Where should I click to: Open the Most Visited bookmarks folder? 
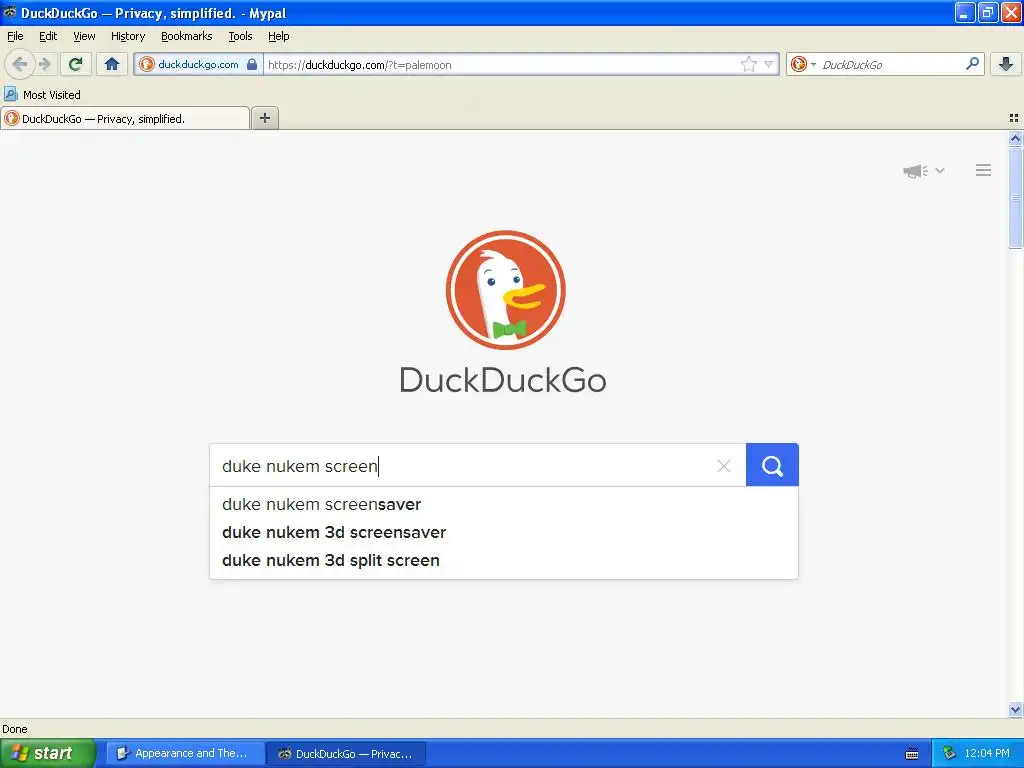coord(42,95)
